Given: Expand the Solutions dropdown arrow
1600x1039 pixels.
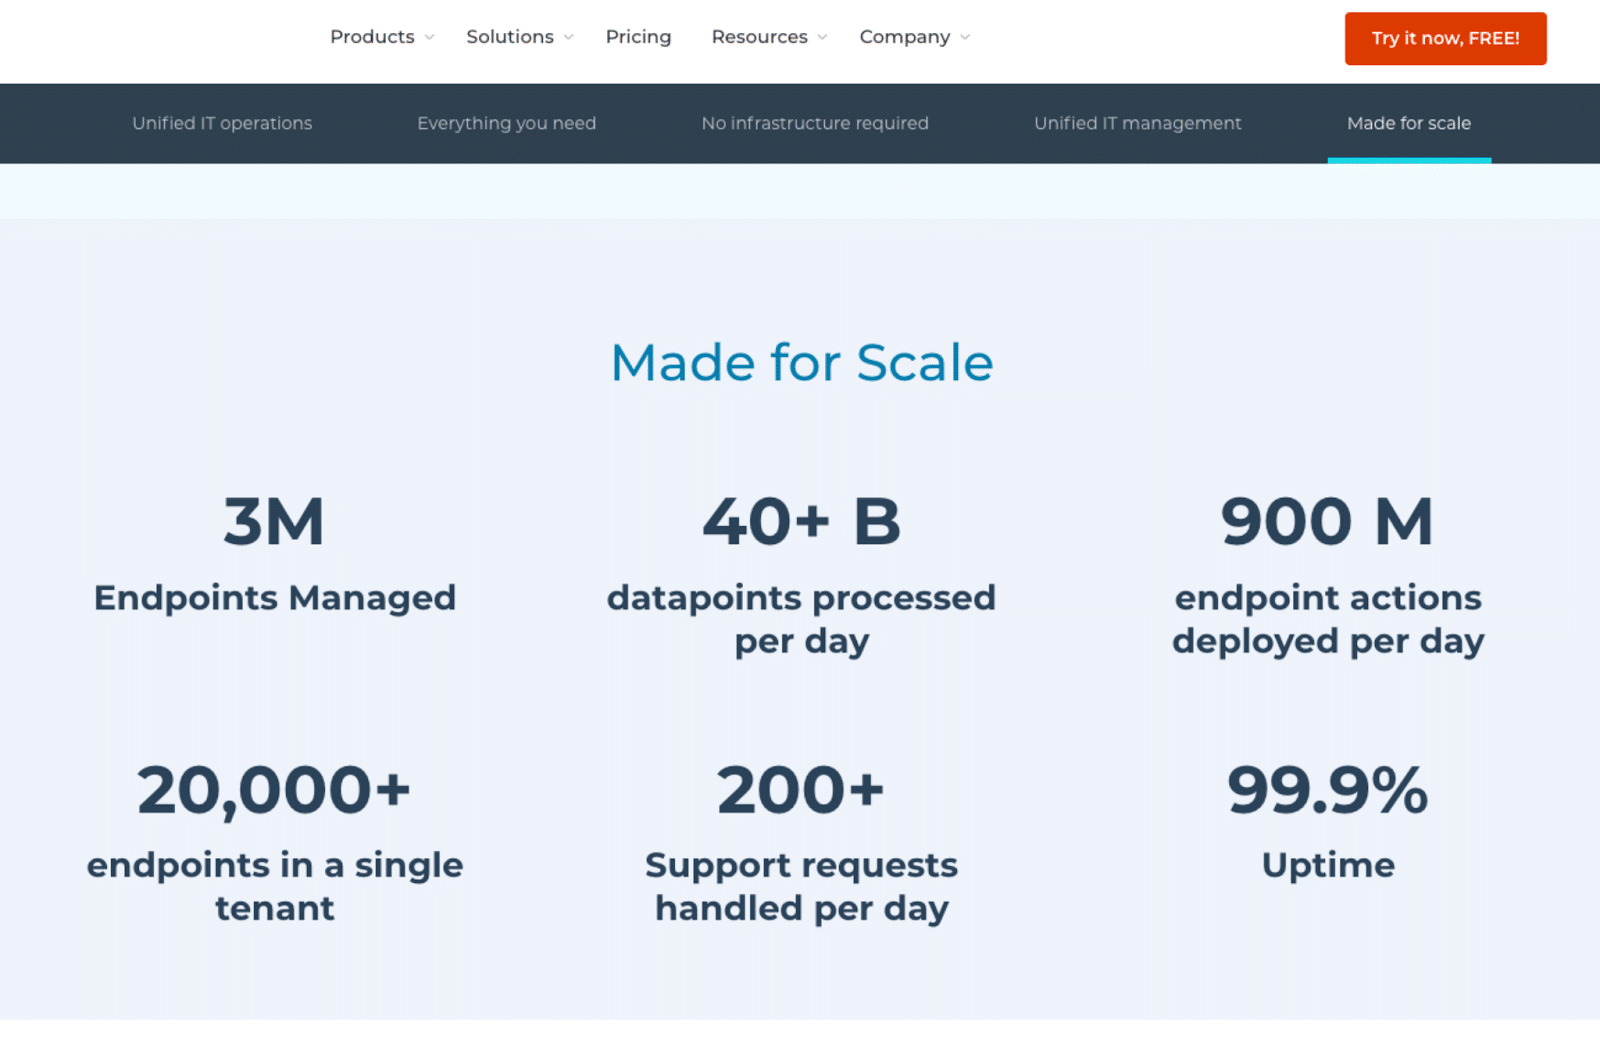Looking at the screenshot, I should click(x=568, y=38).
